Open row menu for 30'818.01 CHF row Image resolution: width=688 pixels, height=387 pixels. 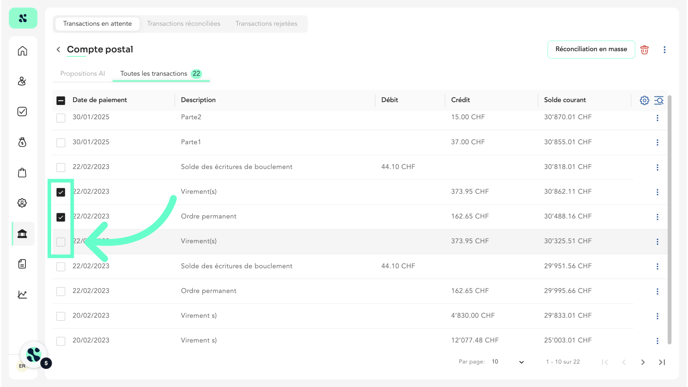click(x=657, y=167)
